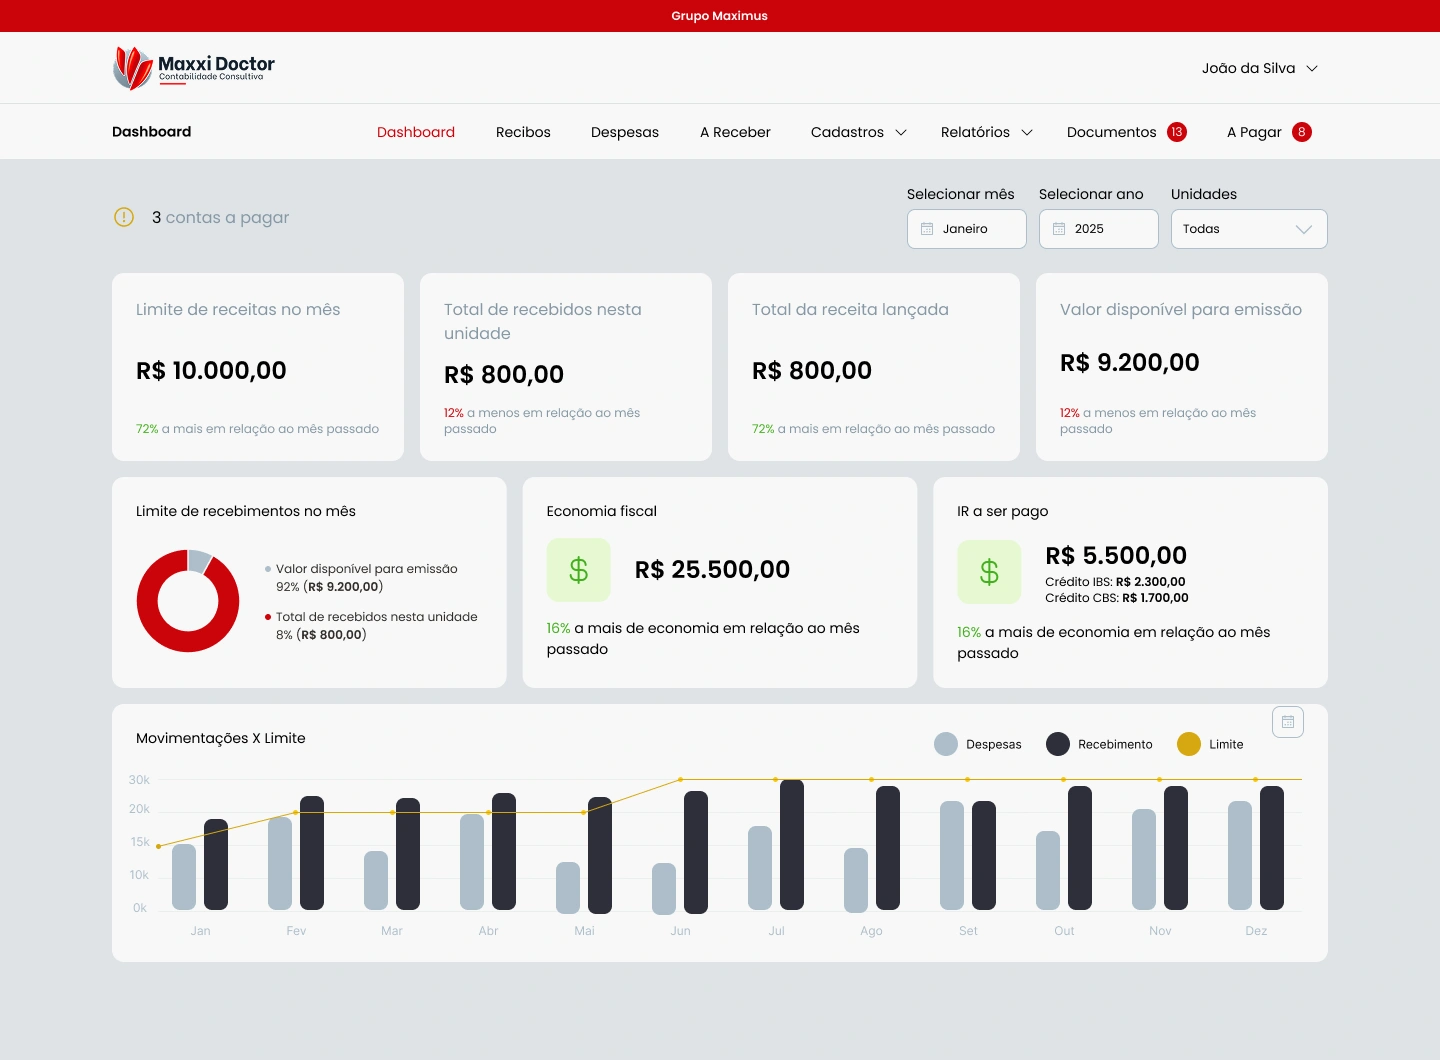The image size is (1440, 1060).
Task: Switch to the Recibos tab
Action: tap(523, 132)
